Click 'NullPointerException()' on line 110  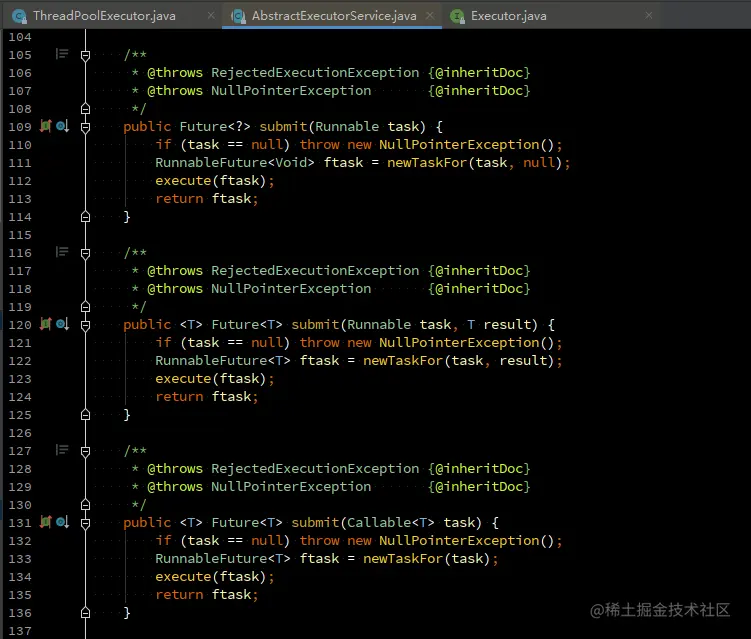tap(467, 145)
